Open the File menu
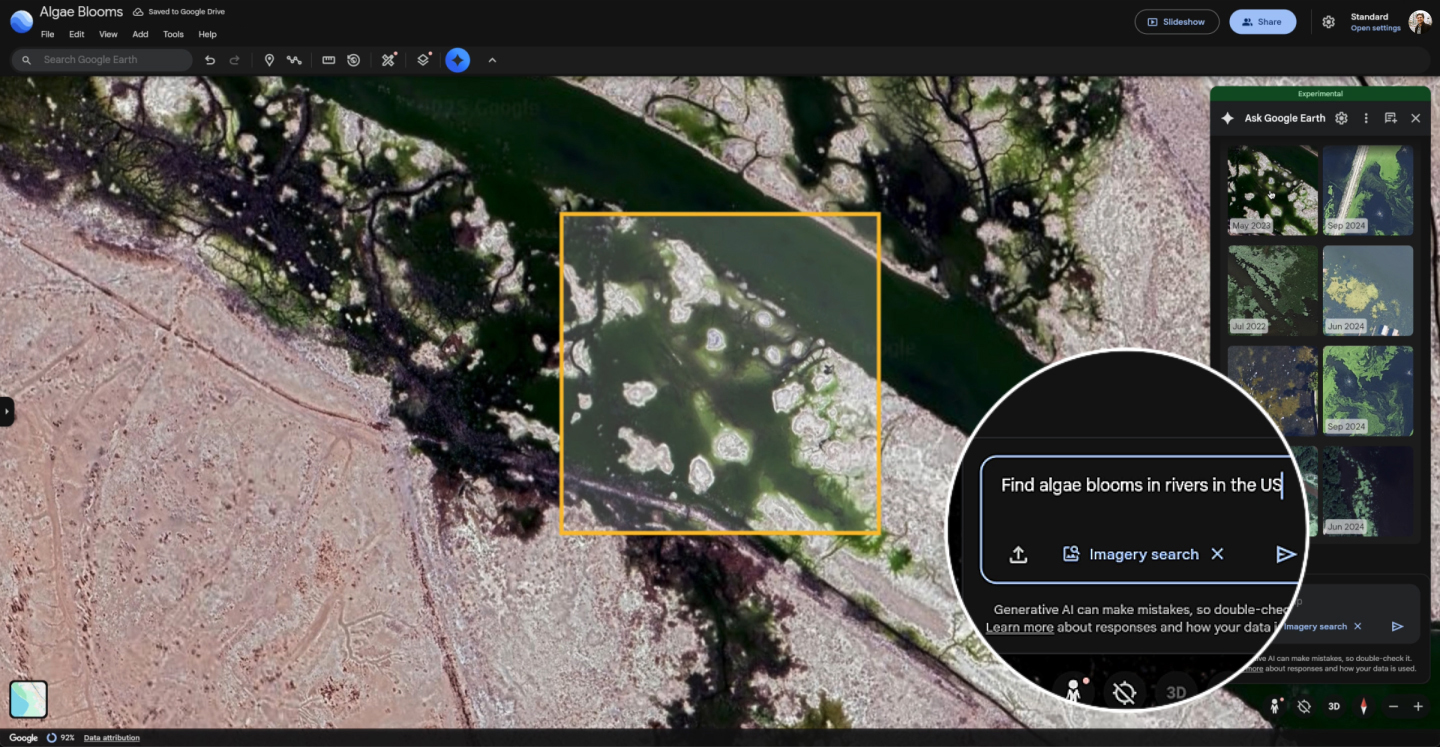 click(47, 34)
